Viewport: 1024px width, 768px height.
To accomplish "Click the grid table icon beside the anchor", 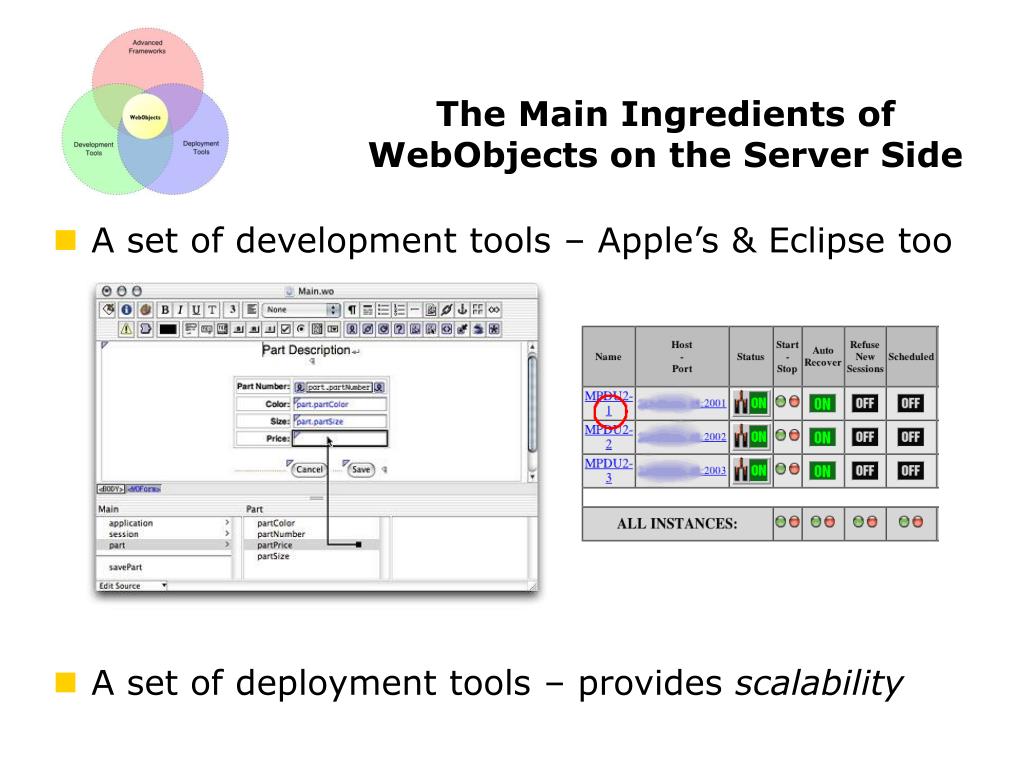I will click(478, 310).
